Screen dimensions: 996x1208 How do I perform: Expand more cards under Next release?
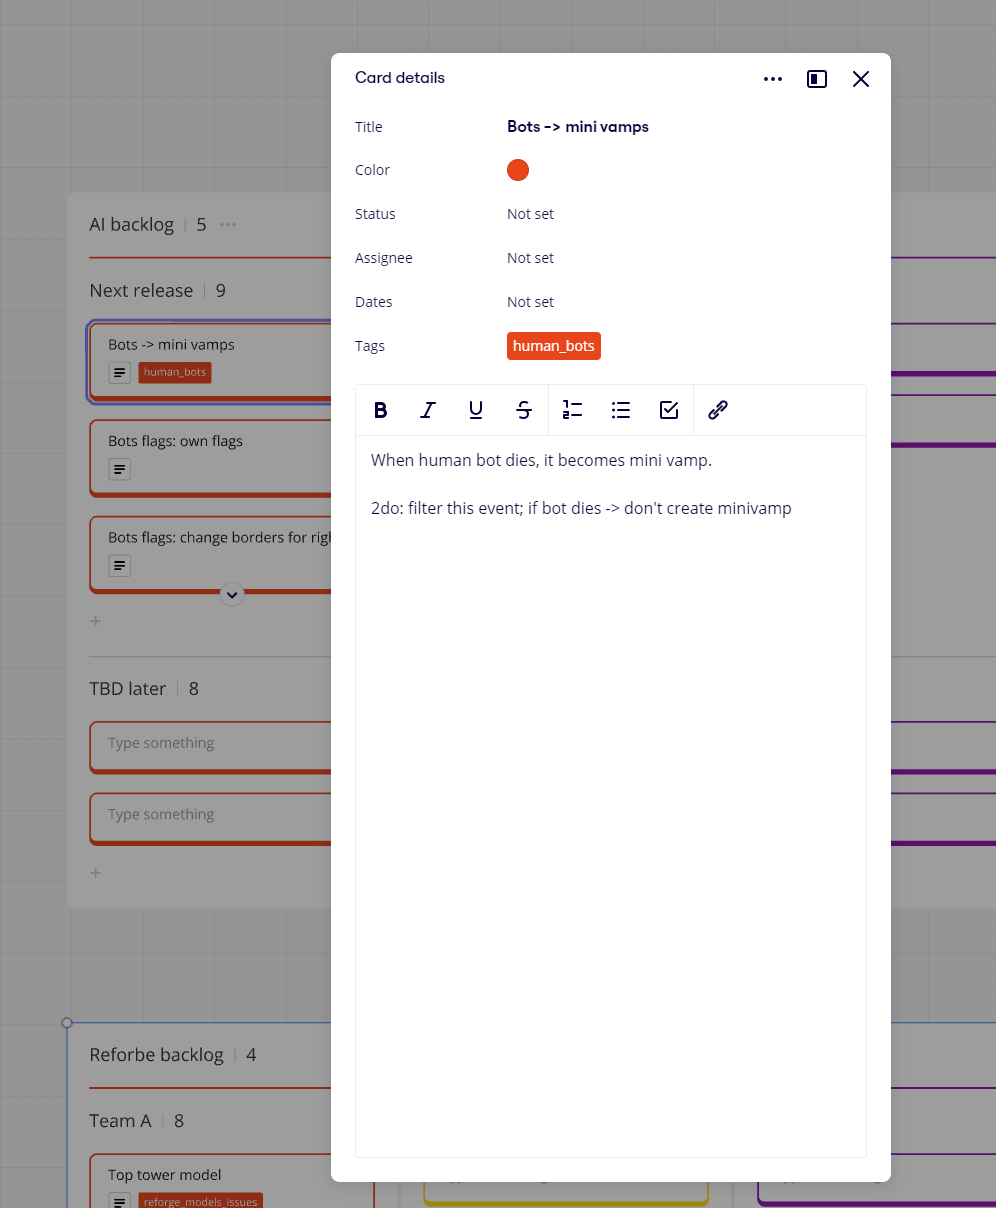pyautogui.click(x=232, y=594)
